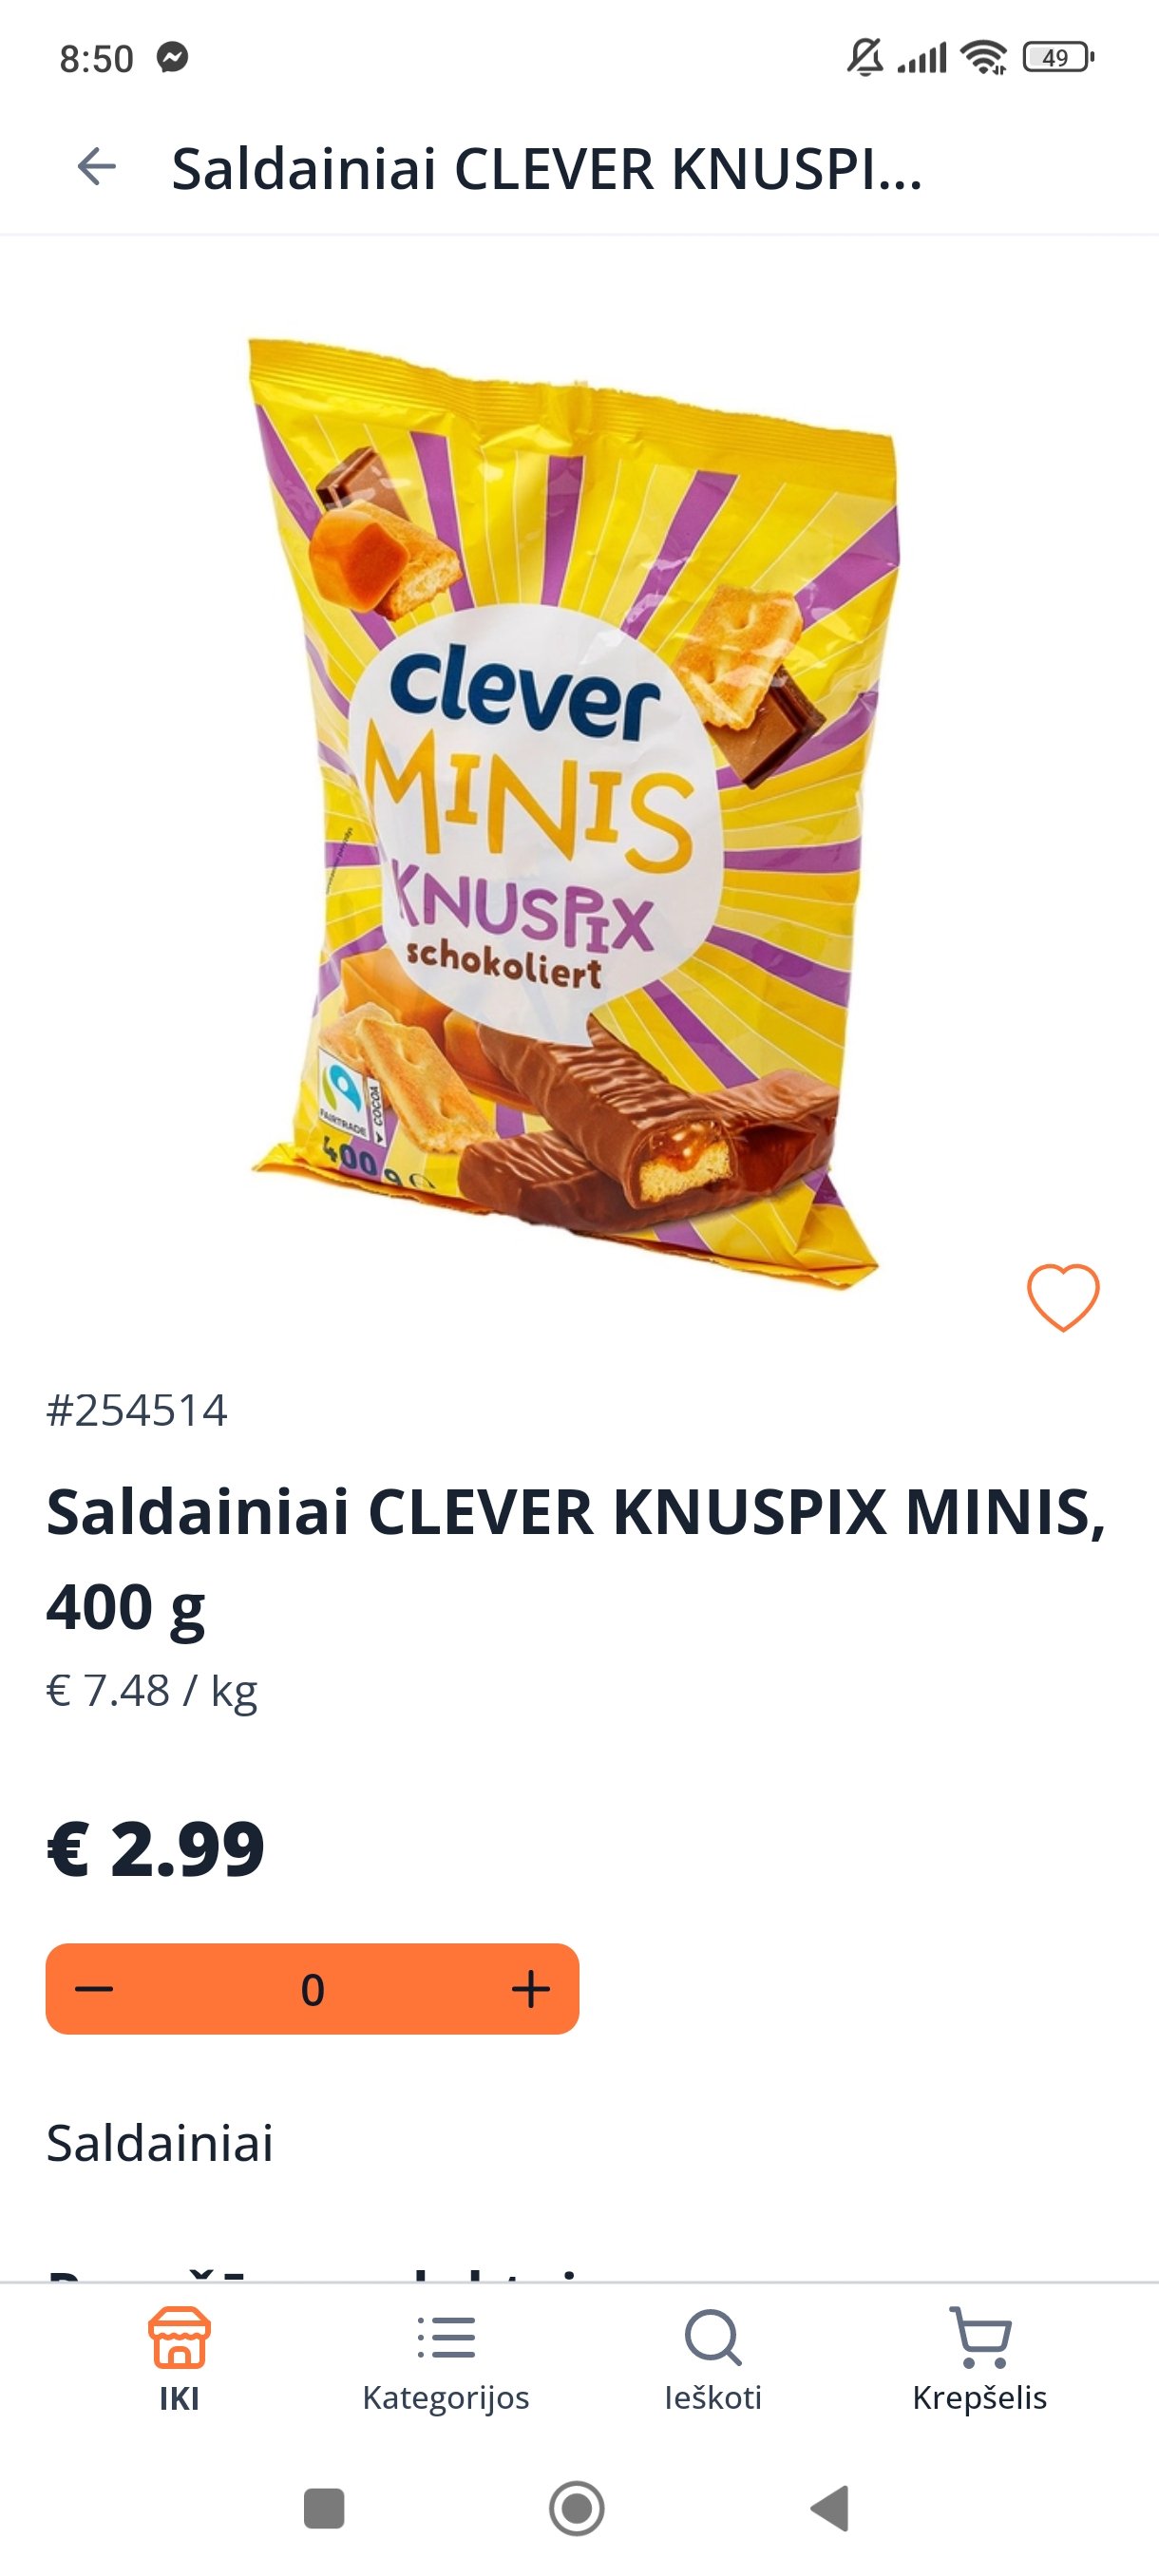Image resolution: width=1159 pixels, height=2576 pixels.
Task: Tap the quantity value in the orange stepper
Action: 312,1990
